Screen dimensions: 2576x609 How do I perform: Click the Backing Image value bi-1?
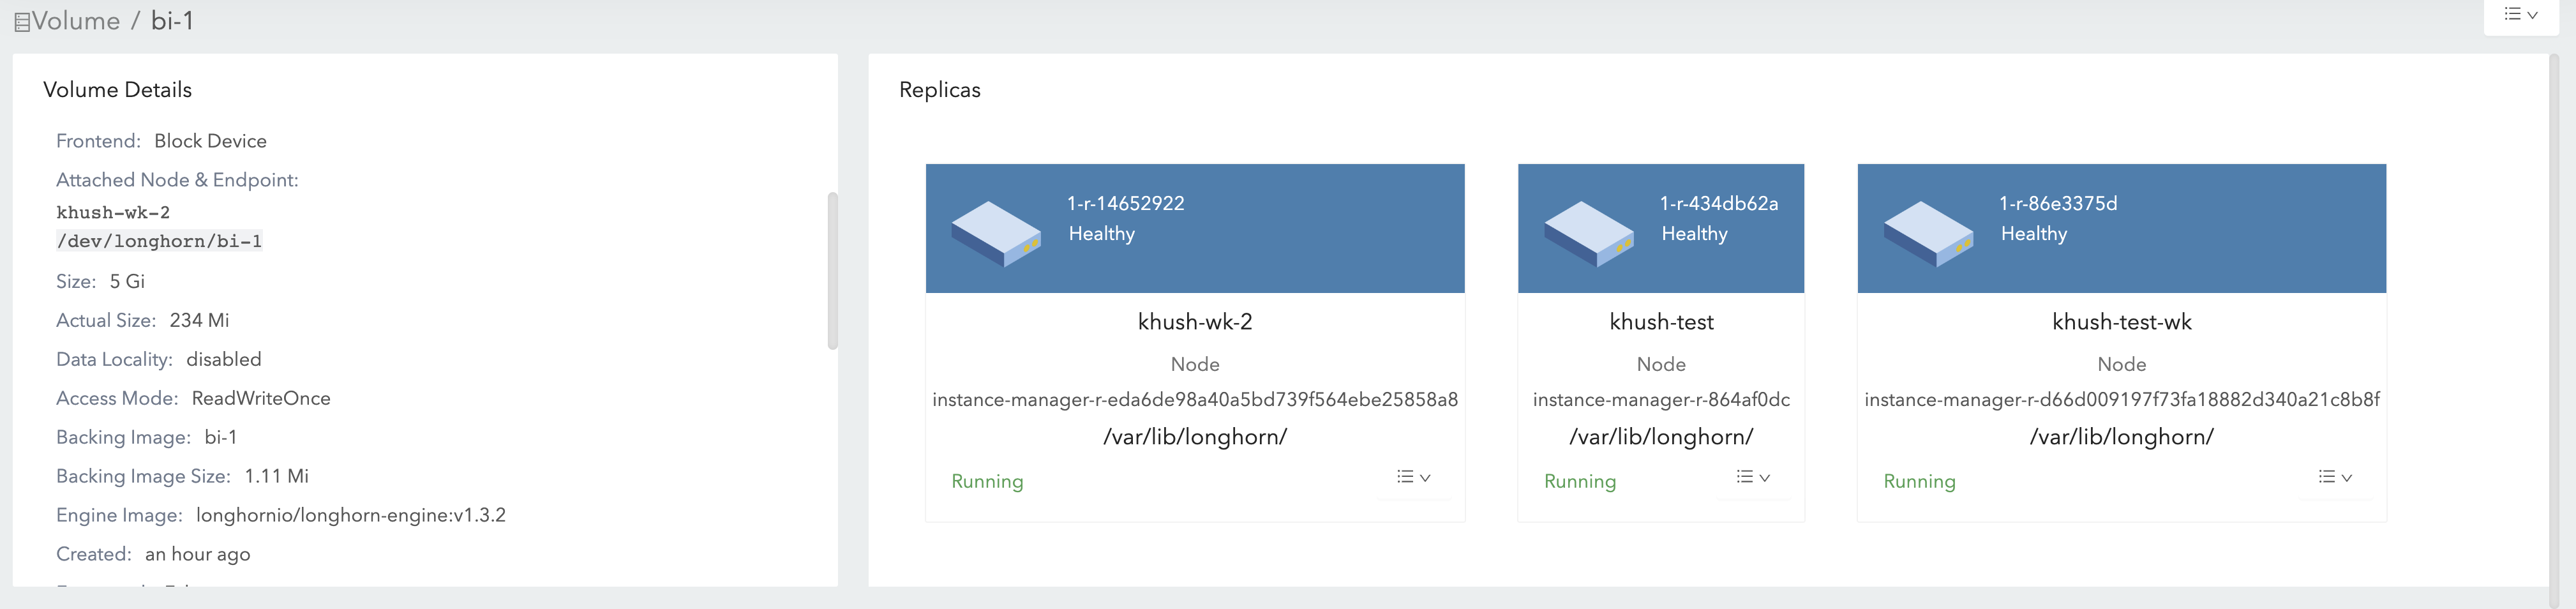[x=221, y=437]
